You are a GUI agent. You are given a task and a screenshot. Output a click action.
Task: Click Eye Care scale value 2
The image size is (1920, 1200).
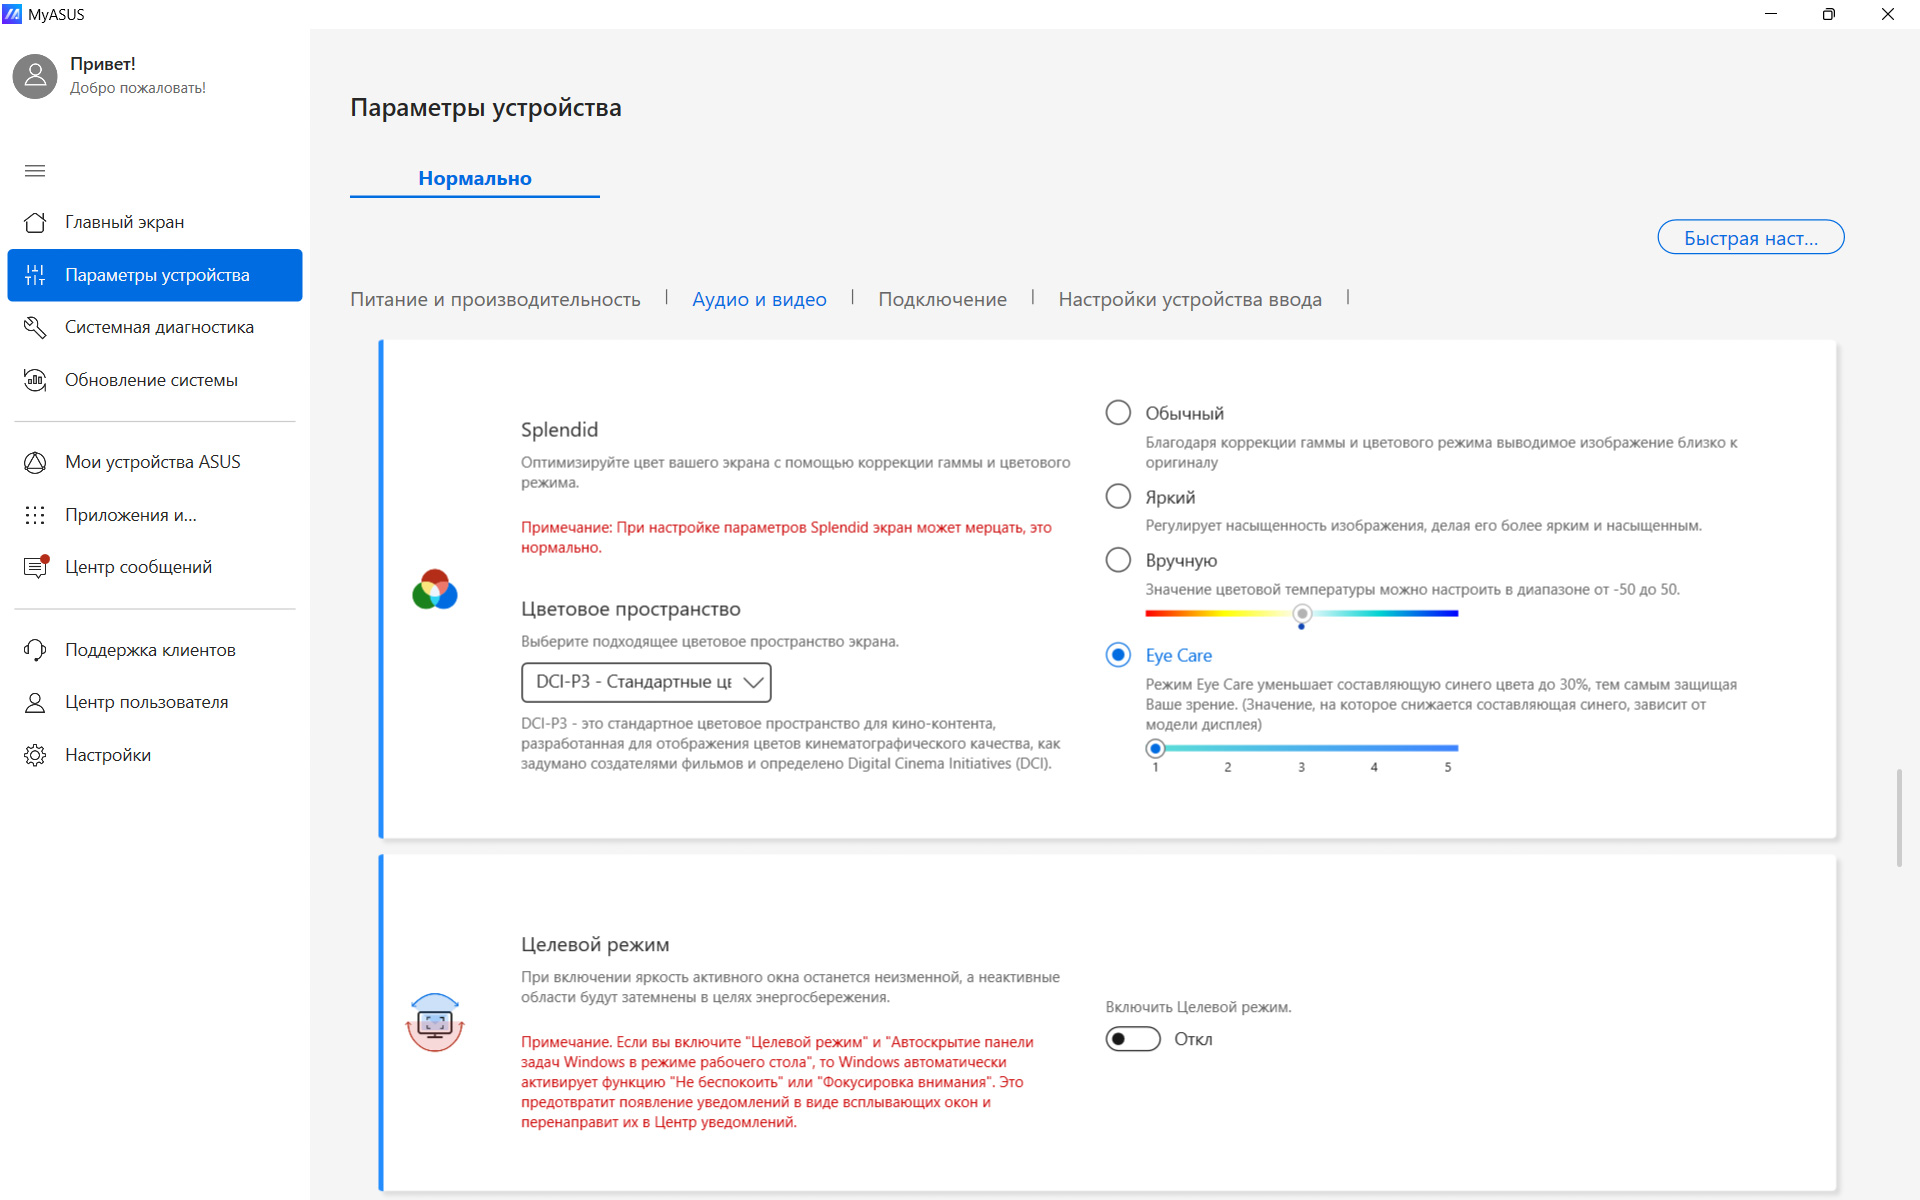[x=1227, y=767]
